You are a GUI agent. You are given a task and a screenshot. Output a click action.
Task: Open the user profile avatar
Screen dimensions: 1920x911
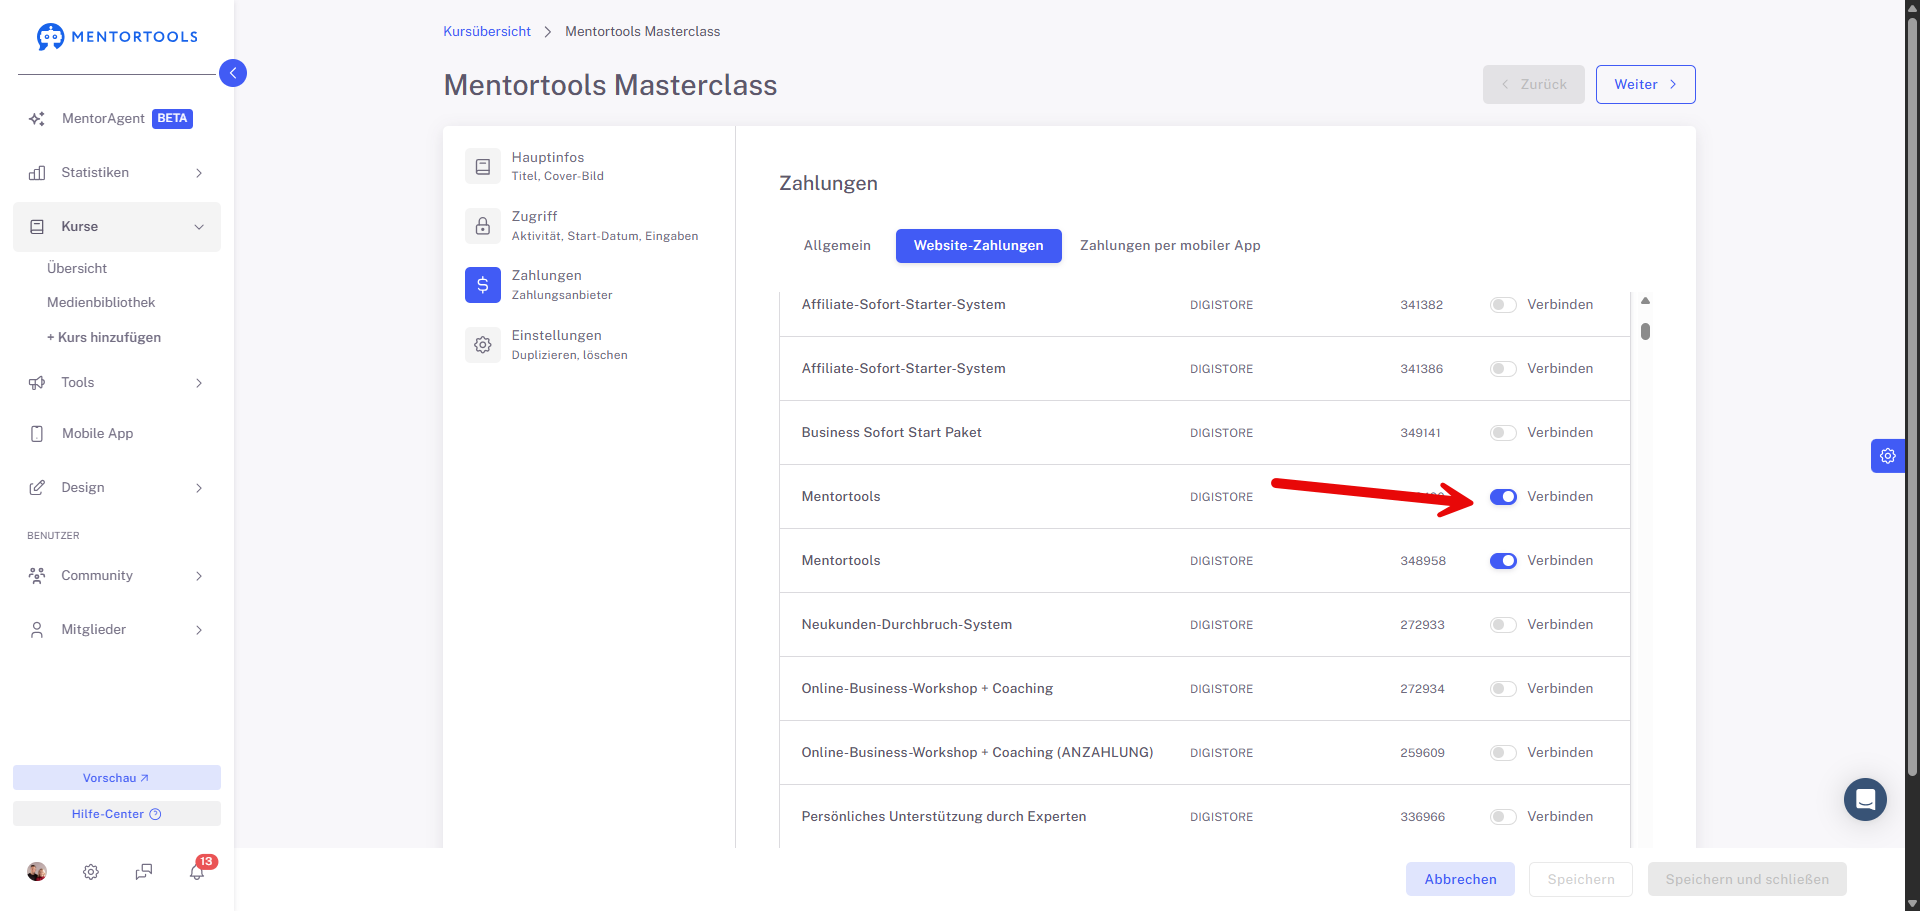[37, 872]
